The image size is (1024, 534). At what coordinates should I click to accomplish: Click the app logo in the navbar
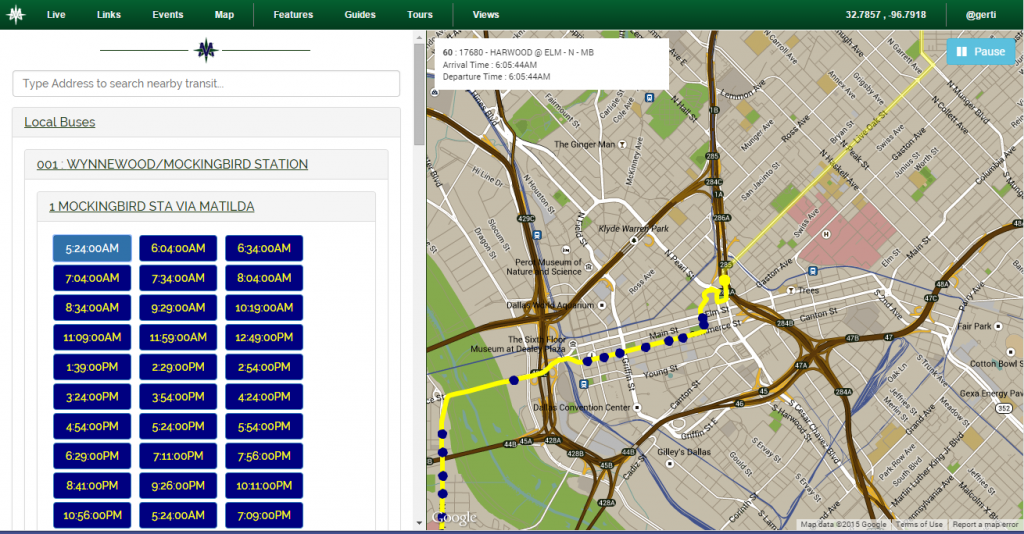click(x=16, y=15)
